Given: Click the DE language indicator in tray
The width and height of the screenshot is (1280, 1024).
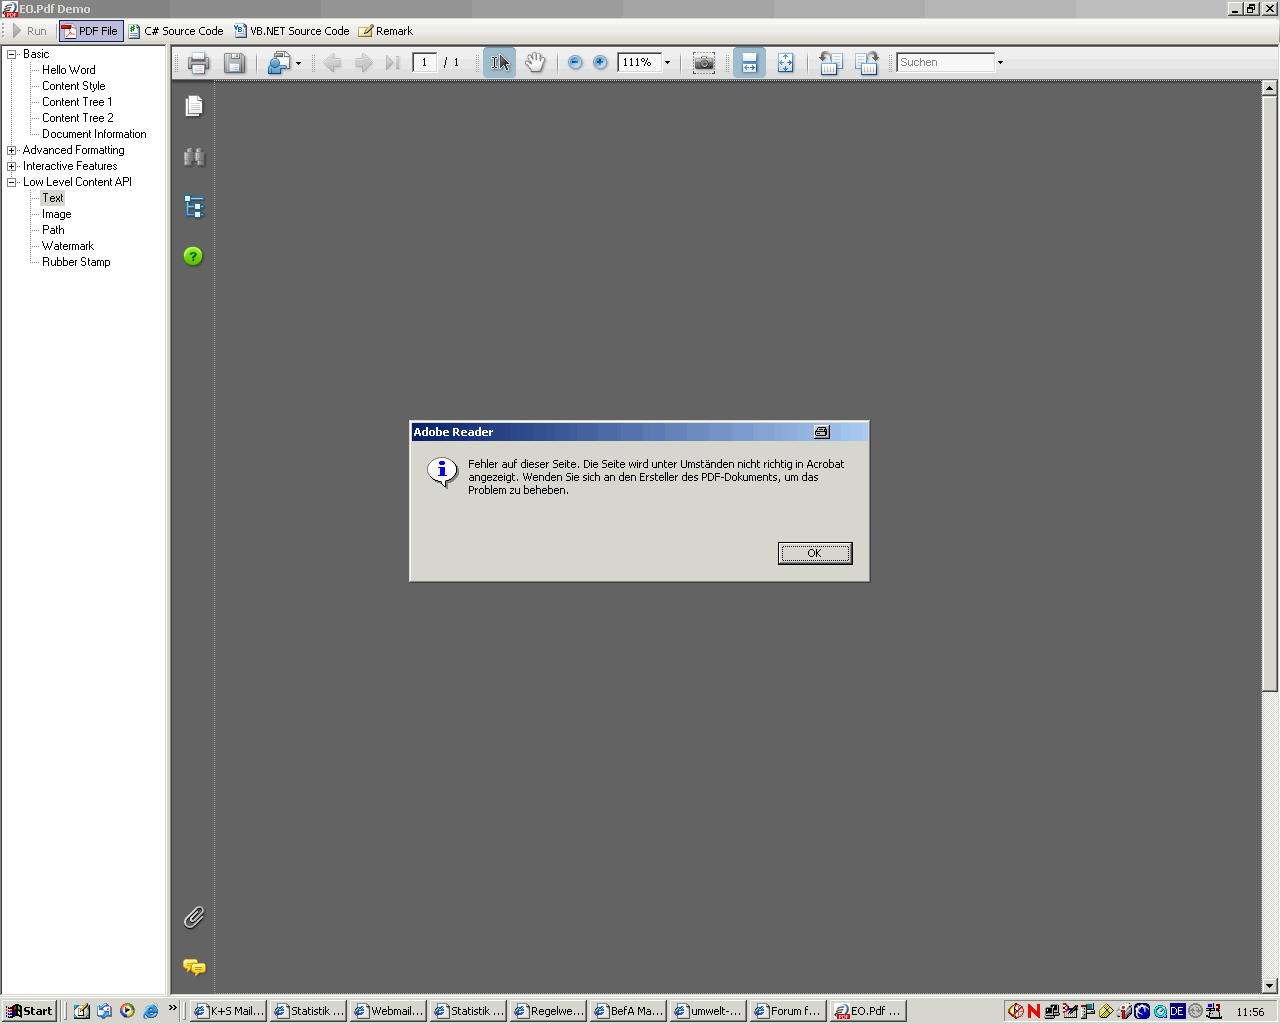Looking at the screenshot, I should [1177, 1011].
